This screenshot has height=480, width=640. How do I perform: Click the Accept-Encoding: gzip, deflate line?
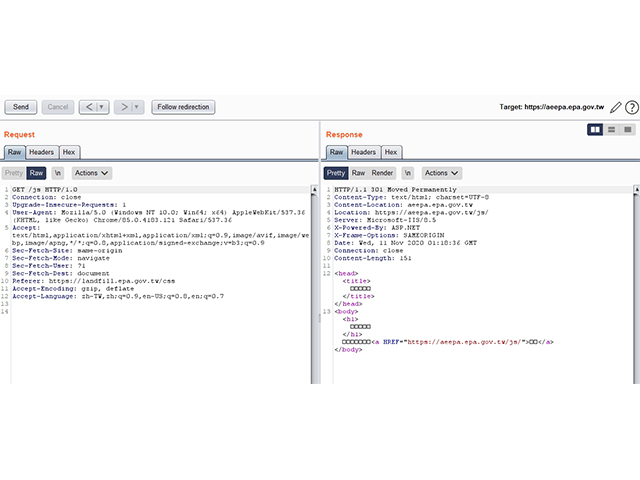tap(73, 289)
